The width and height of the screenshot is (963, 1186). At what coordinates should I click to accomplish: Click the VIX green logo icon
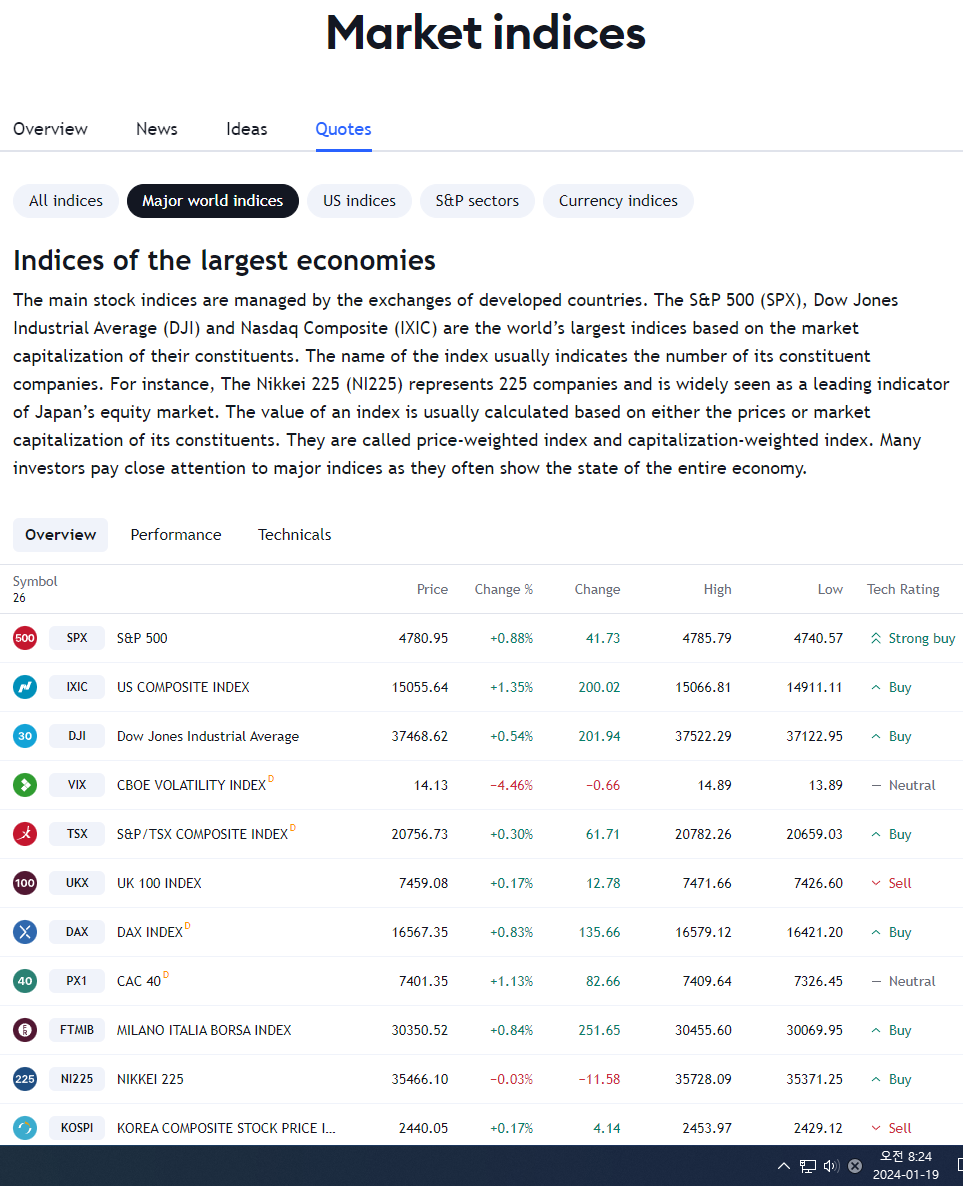(25, 785)
